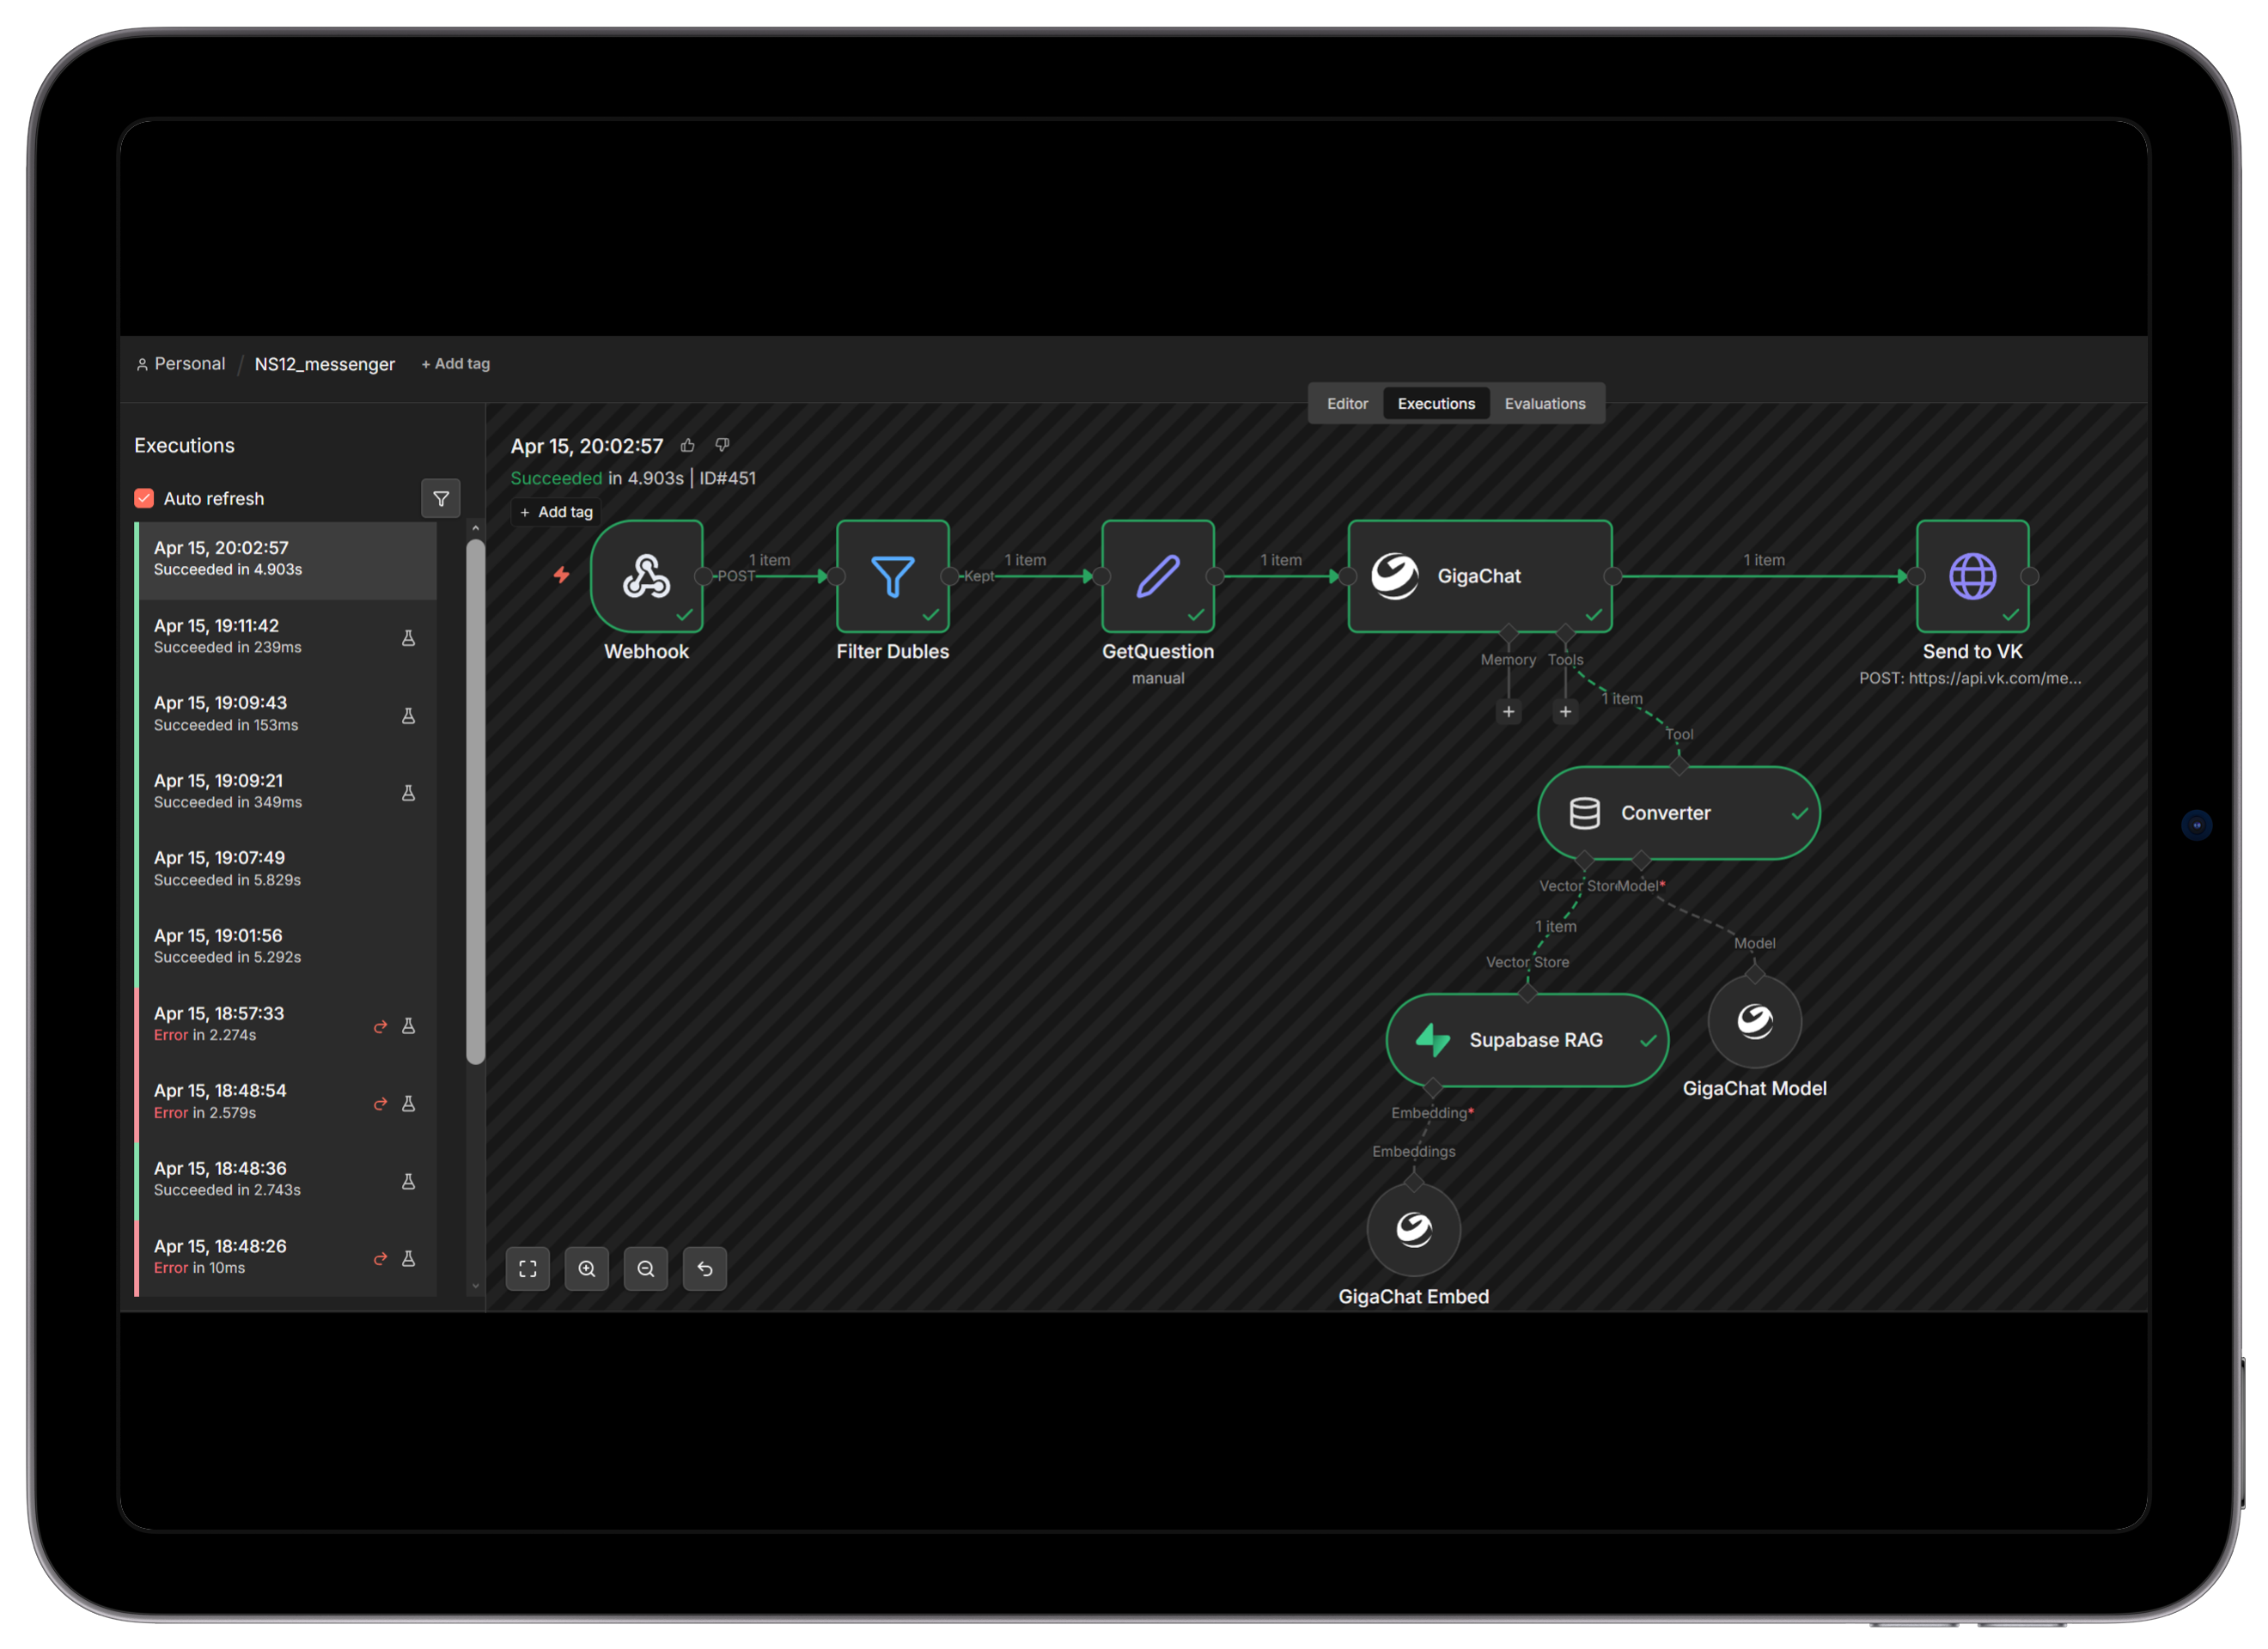2268x1649 pixels.
Task: Click the flask icon on 19:11:42 execution
Action: (x=408, y=638)
